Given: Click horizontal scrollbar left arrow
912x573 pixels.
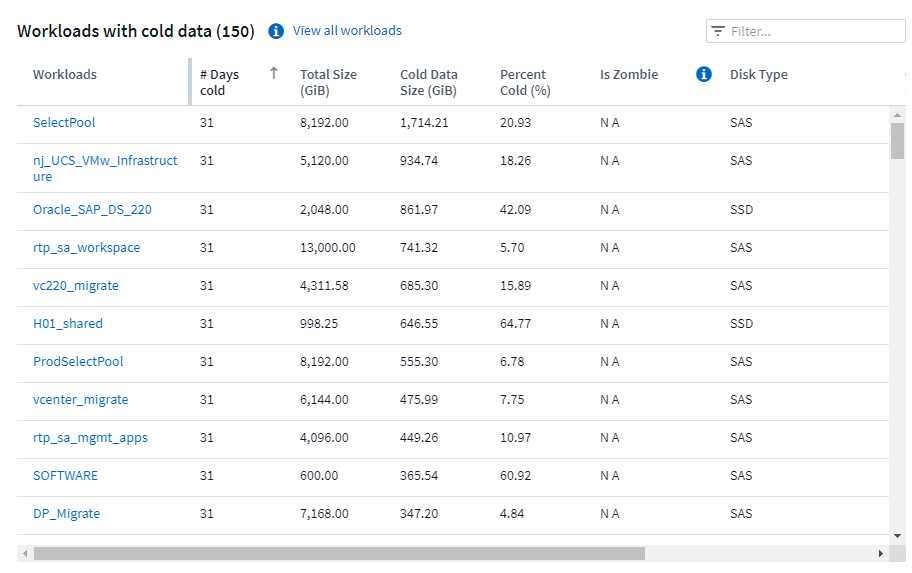Looking at the screenshot, I should coord(25,553).
